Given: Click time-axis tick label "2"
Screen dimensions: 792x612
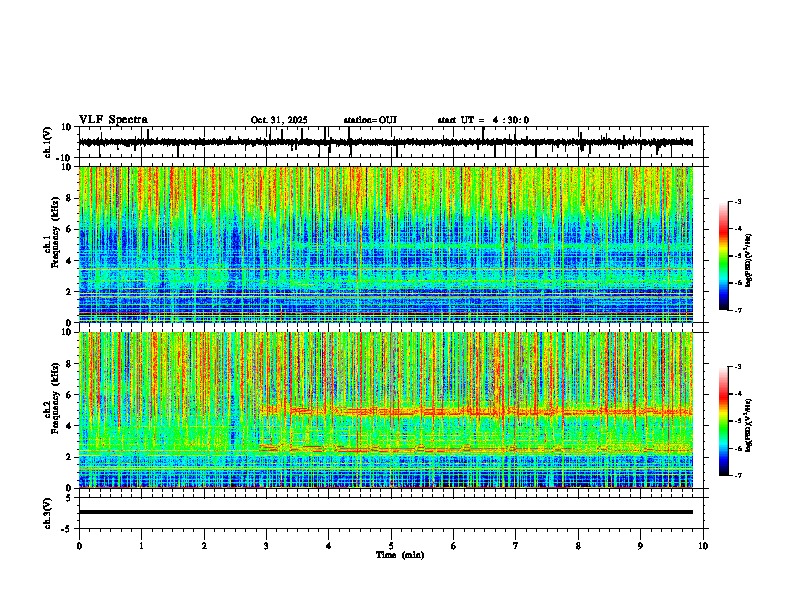Looking at the screenshot, I should click(204, 546).
